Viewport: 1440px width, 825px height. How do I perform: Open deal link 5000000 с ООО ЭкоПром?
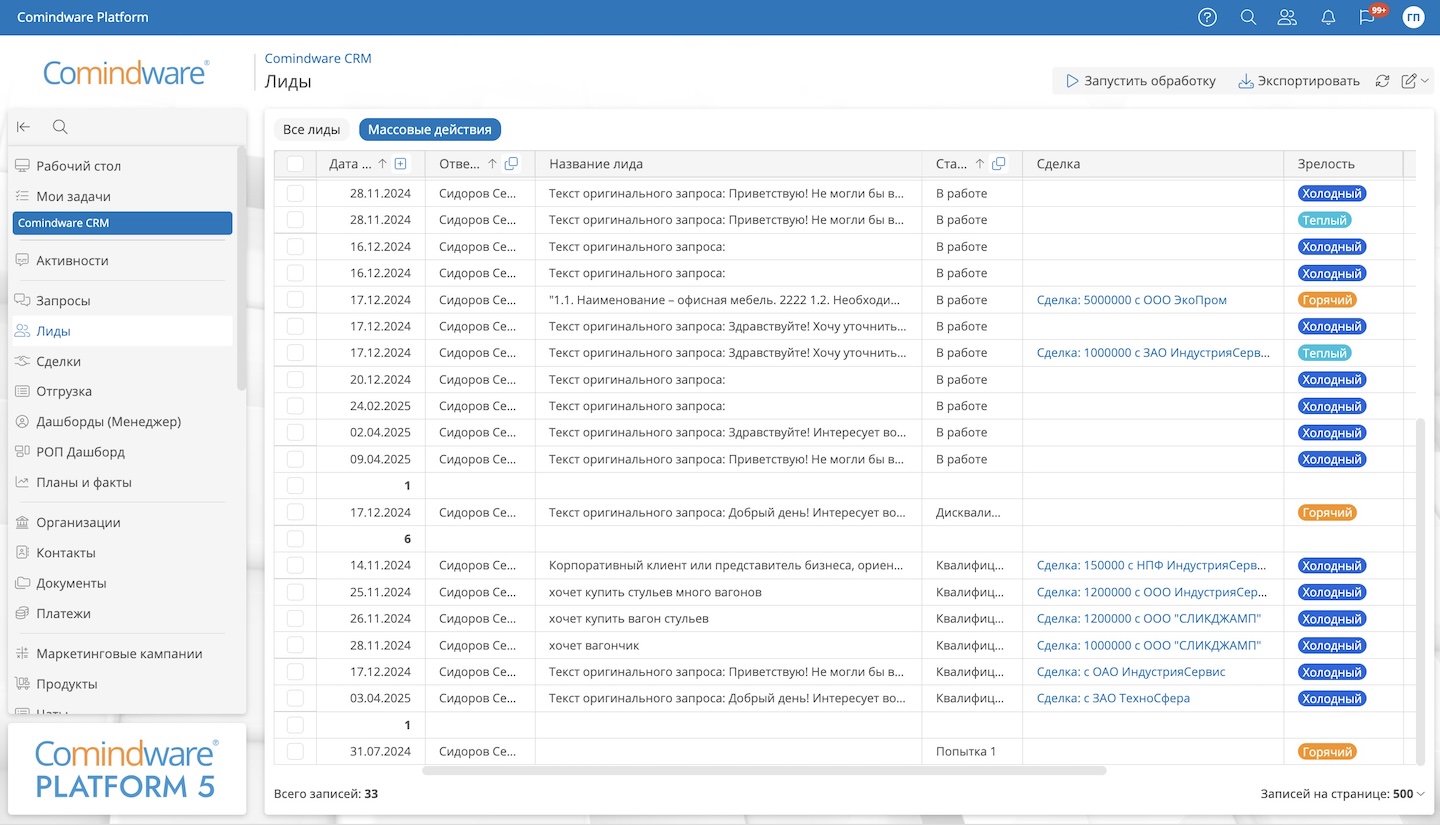[1132, 300]
